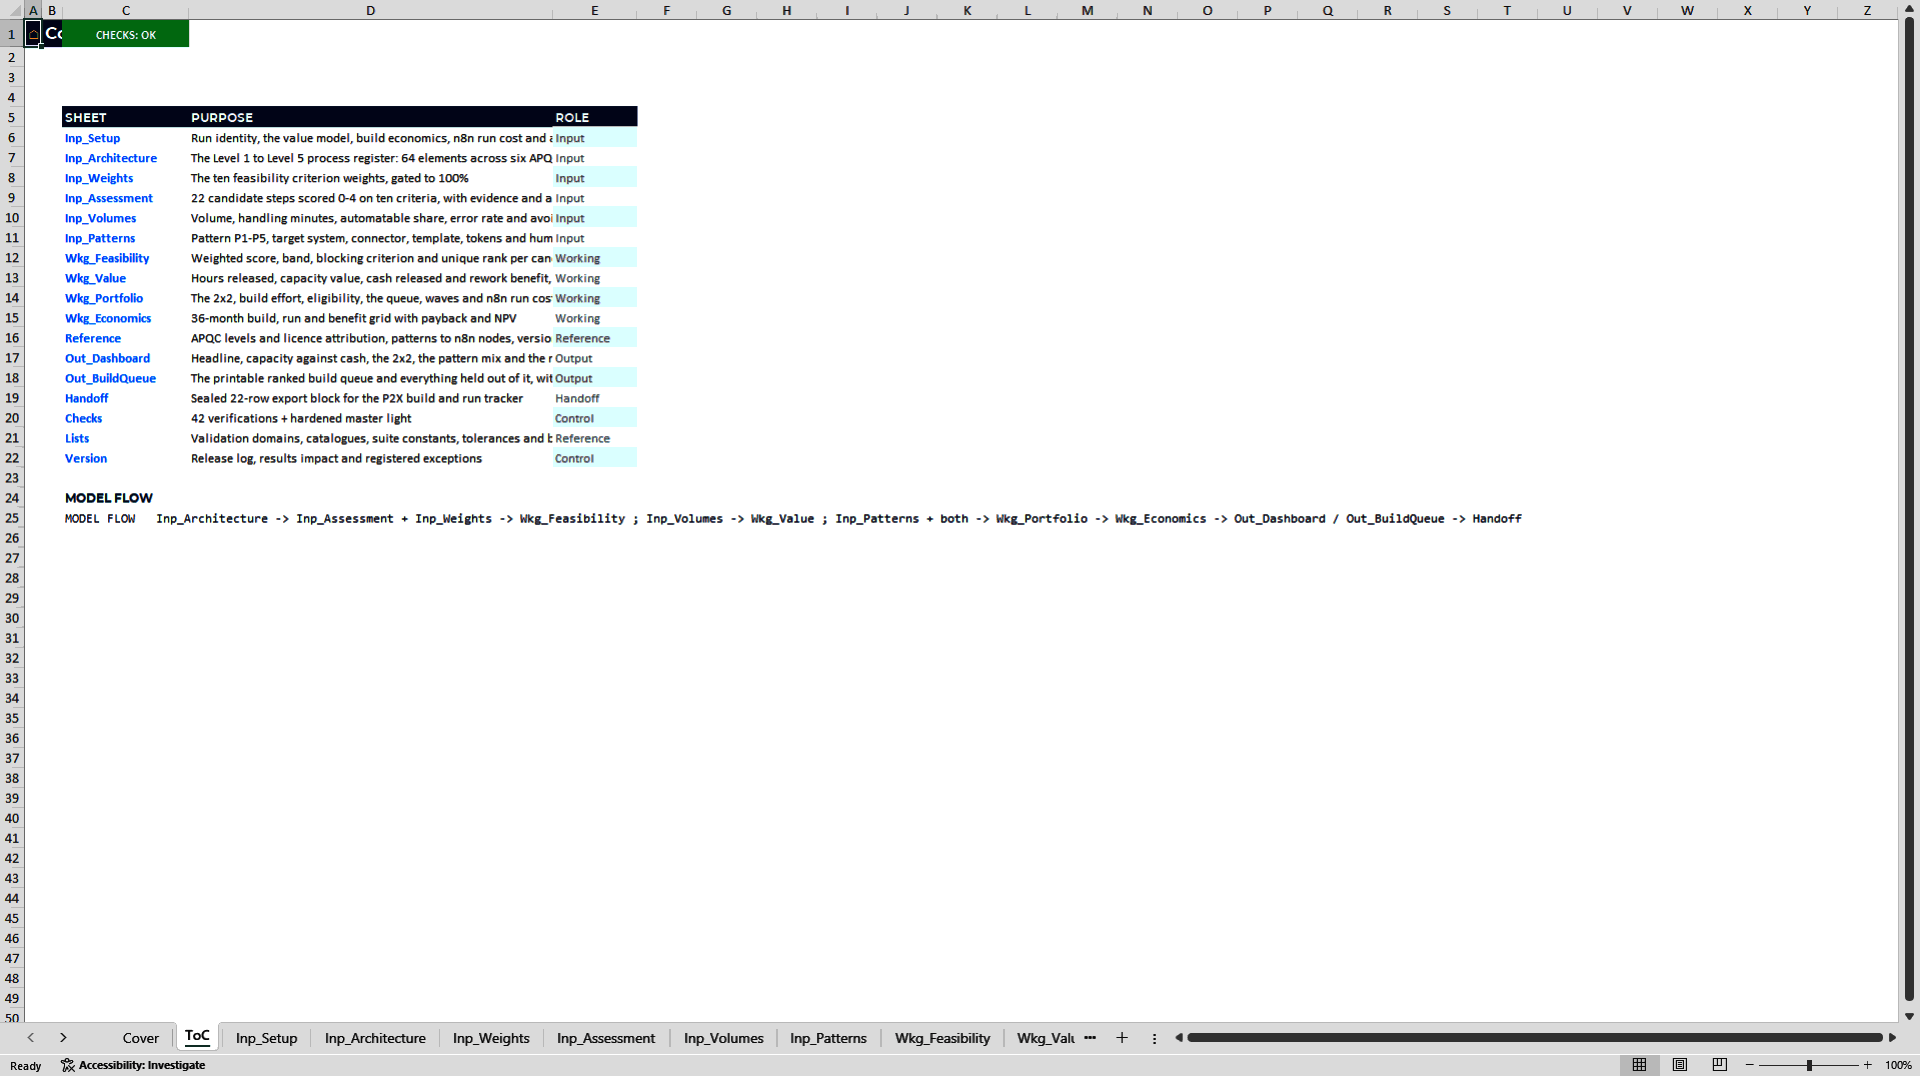Select '42 verifications + hardened master light' cell

point(370,418)
